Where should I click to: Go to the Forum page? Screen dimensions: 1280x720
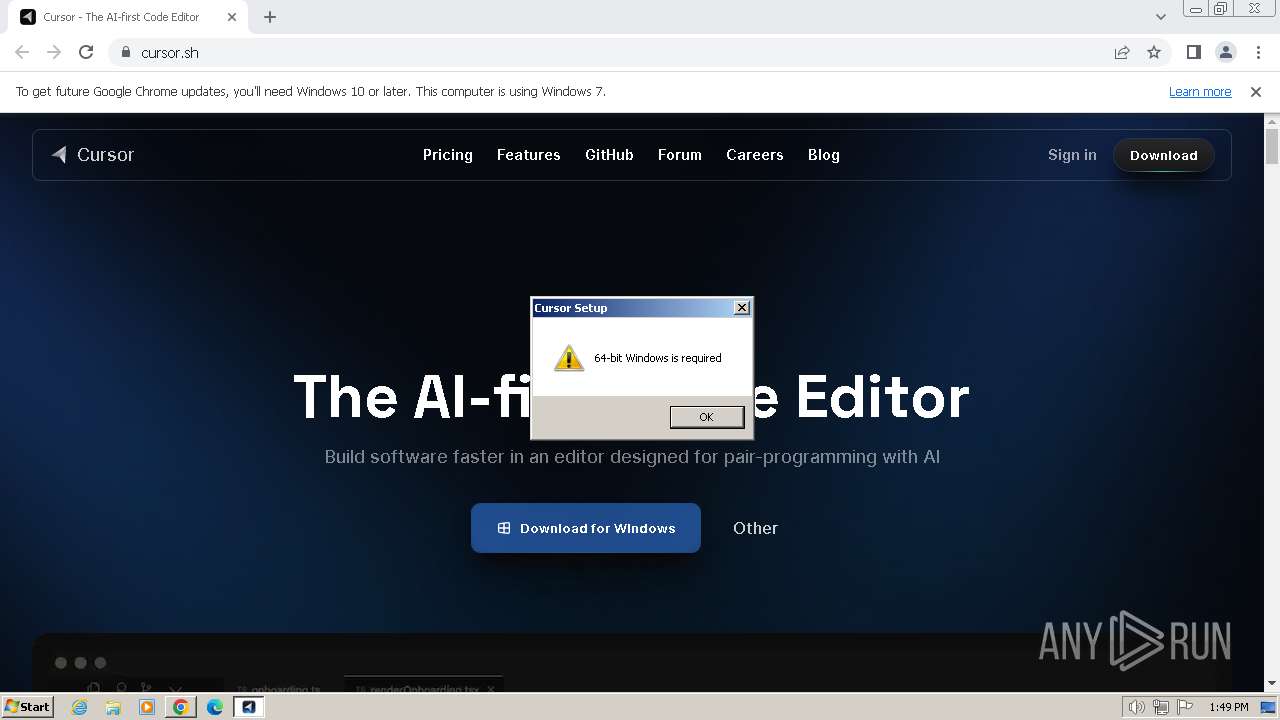(x=680, y=155)
